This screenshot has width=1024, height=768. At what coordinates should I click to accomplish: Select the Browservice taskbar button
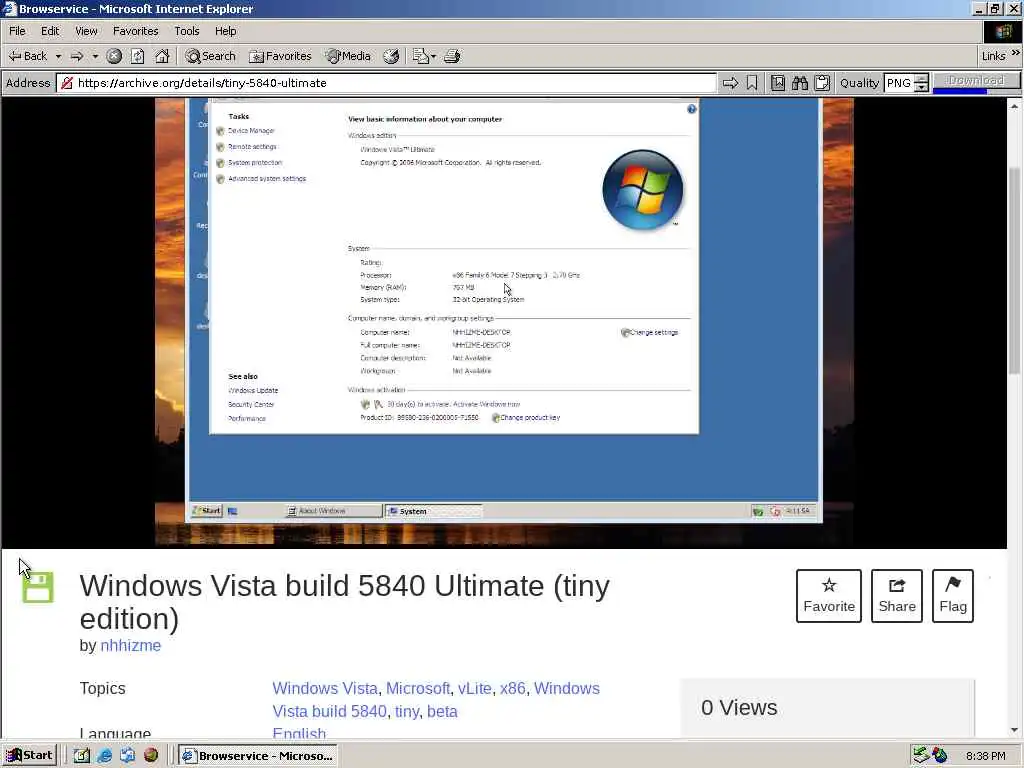tap(258, 756)
